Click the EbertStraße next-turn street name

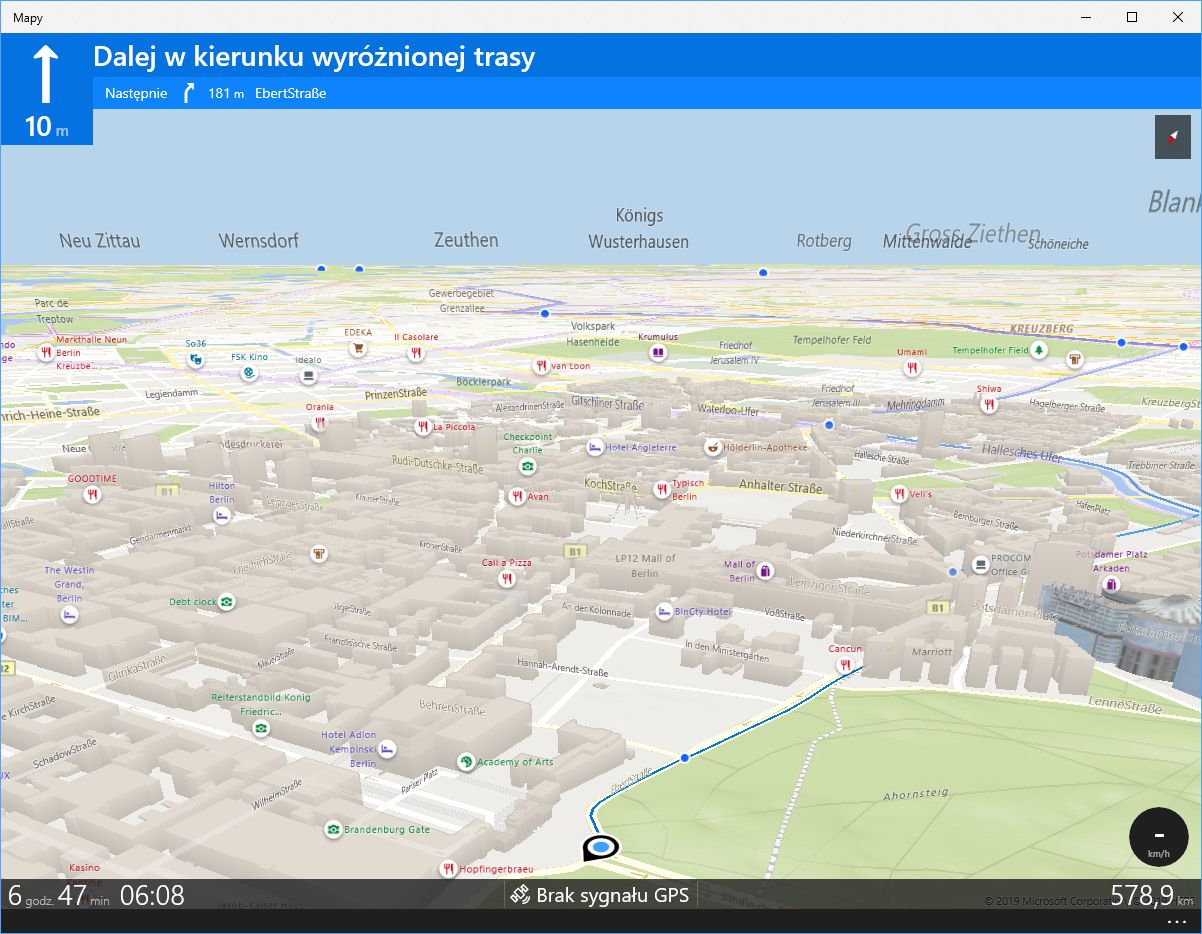291,94
